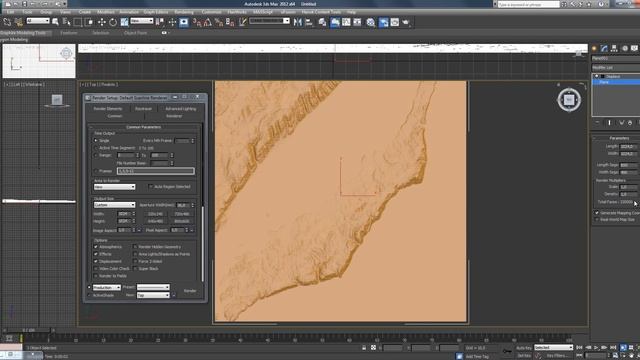Screen dimensions: 640x360
Task: Open the Create command panel tab
Action: (594, 48)
